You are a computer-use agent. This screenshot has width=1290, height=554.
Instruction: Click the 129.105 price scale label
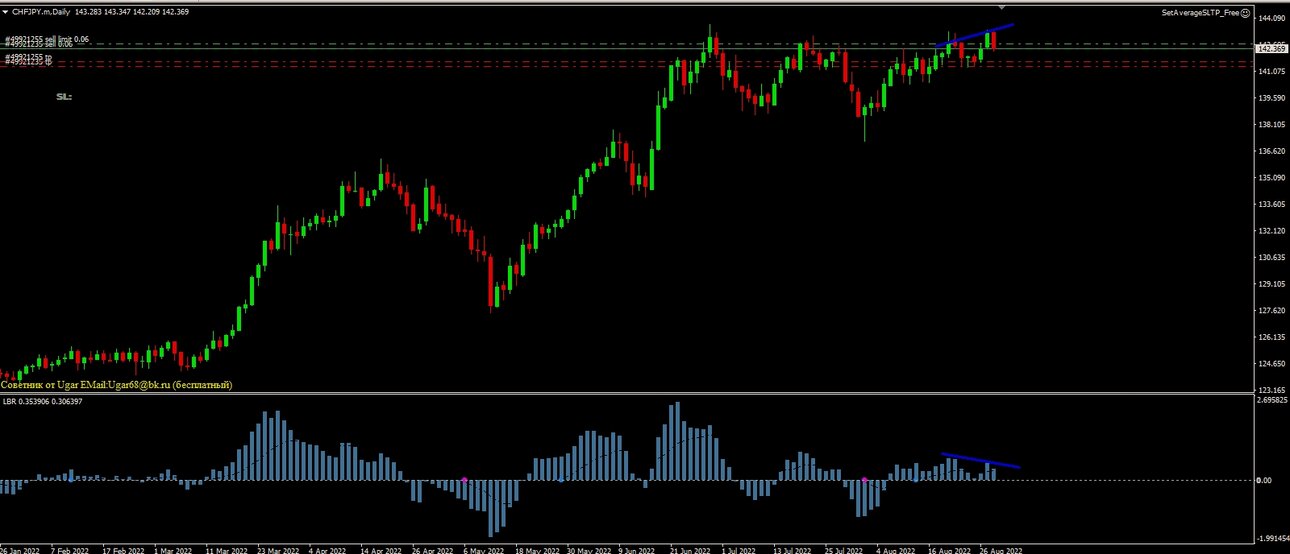[x=1272, y=284]
